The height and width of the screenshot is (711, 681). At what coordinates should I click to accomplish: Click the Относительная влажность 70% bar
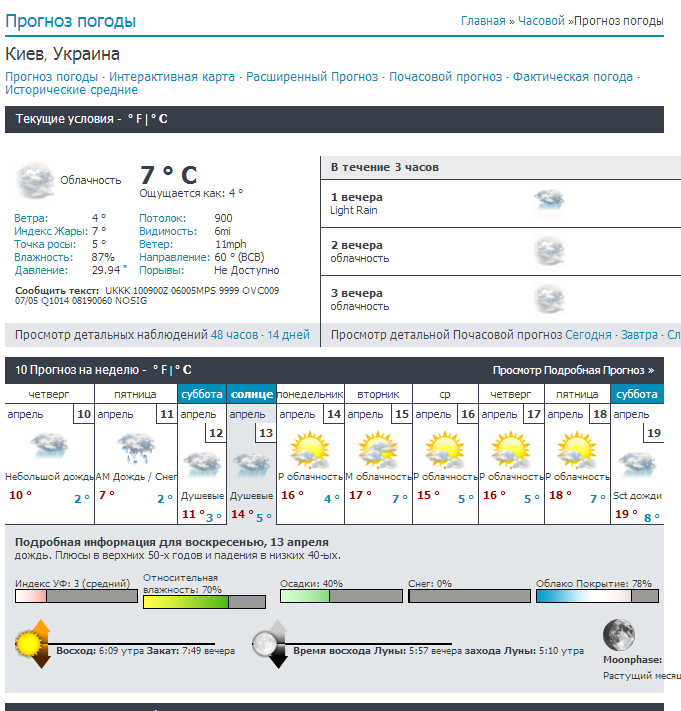204,602
